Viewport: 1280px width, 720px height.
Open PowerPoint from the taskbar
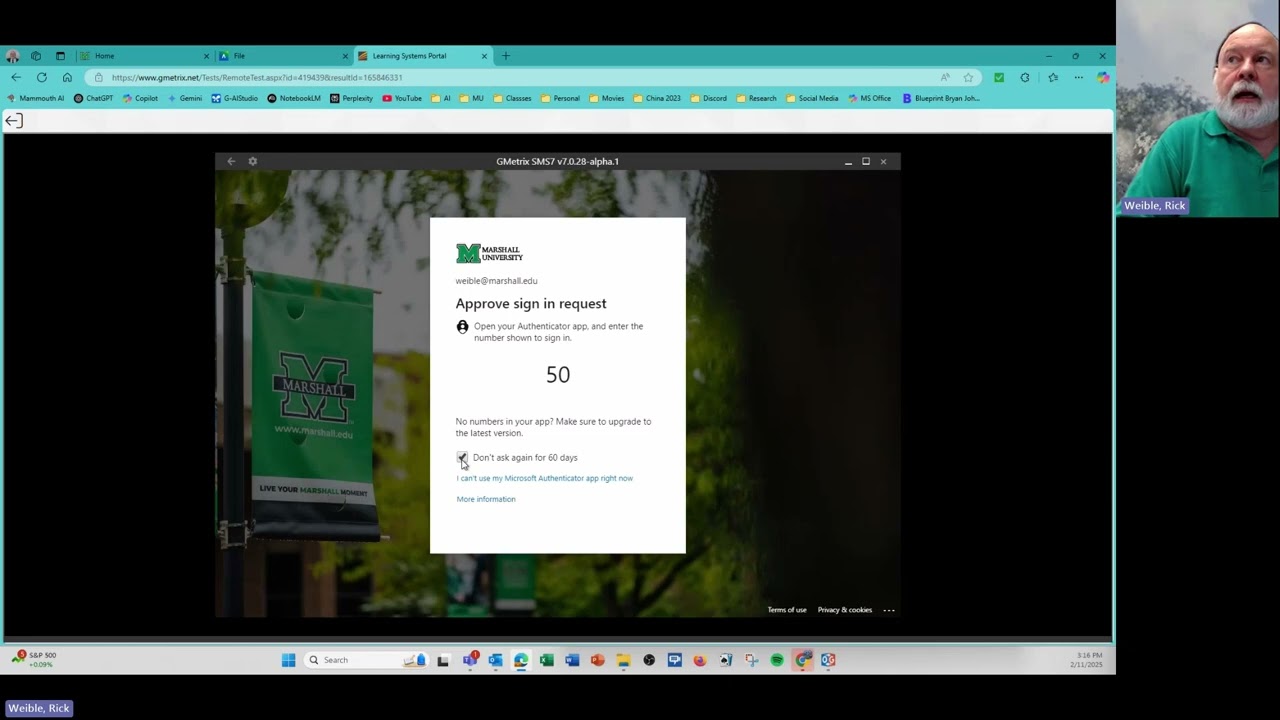click(598, 660)
